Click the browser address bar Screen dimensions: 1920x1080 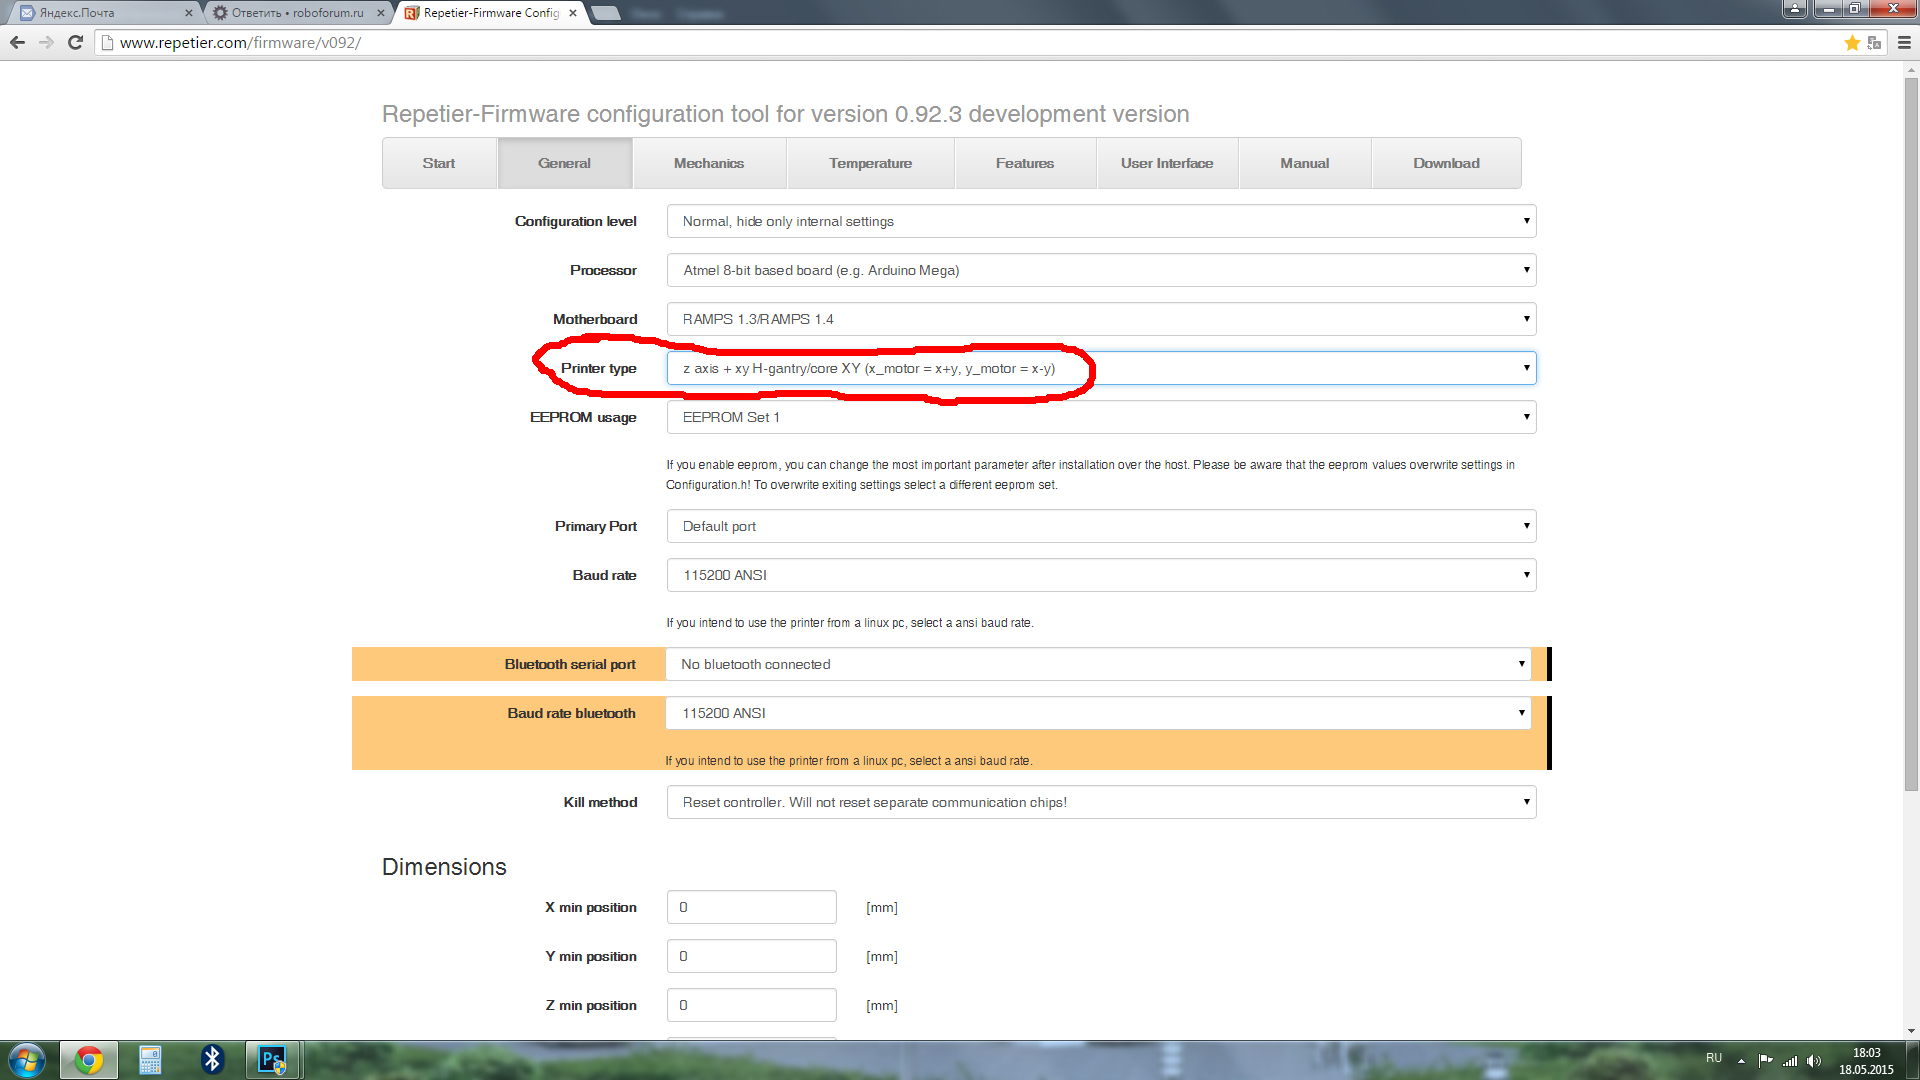click(x=900, y=42)
